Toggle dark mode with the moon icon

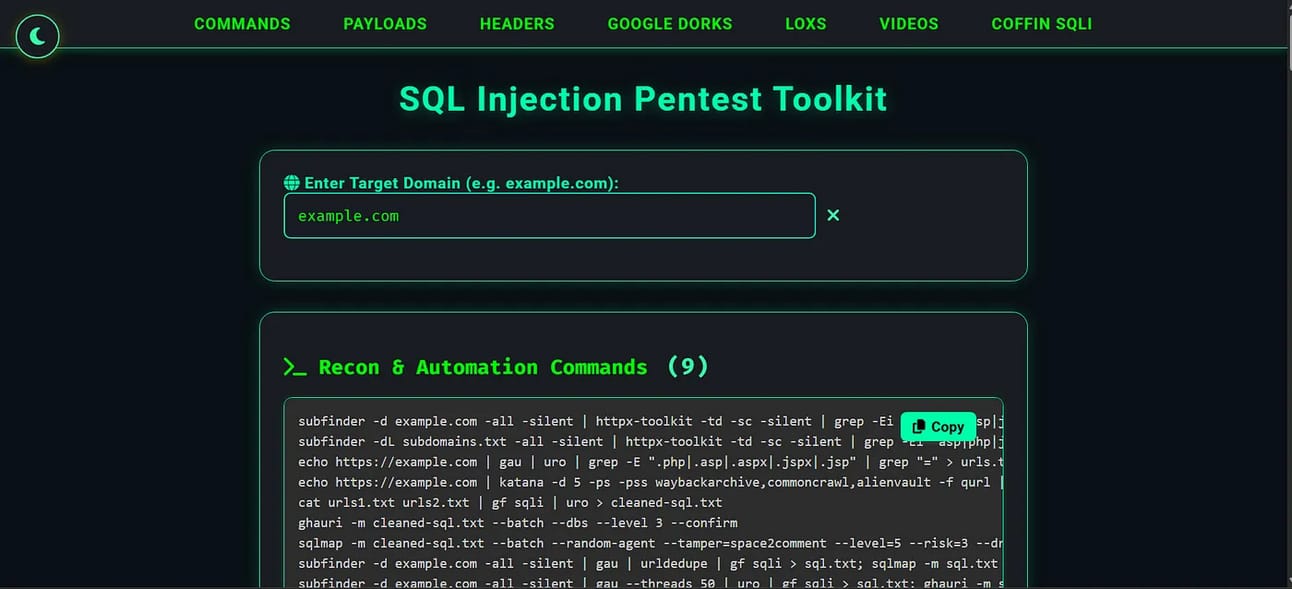tap(37, 37)
